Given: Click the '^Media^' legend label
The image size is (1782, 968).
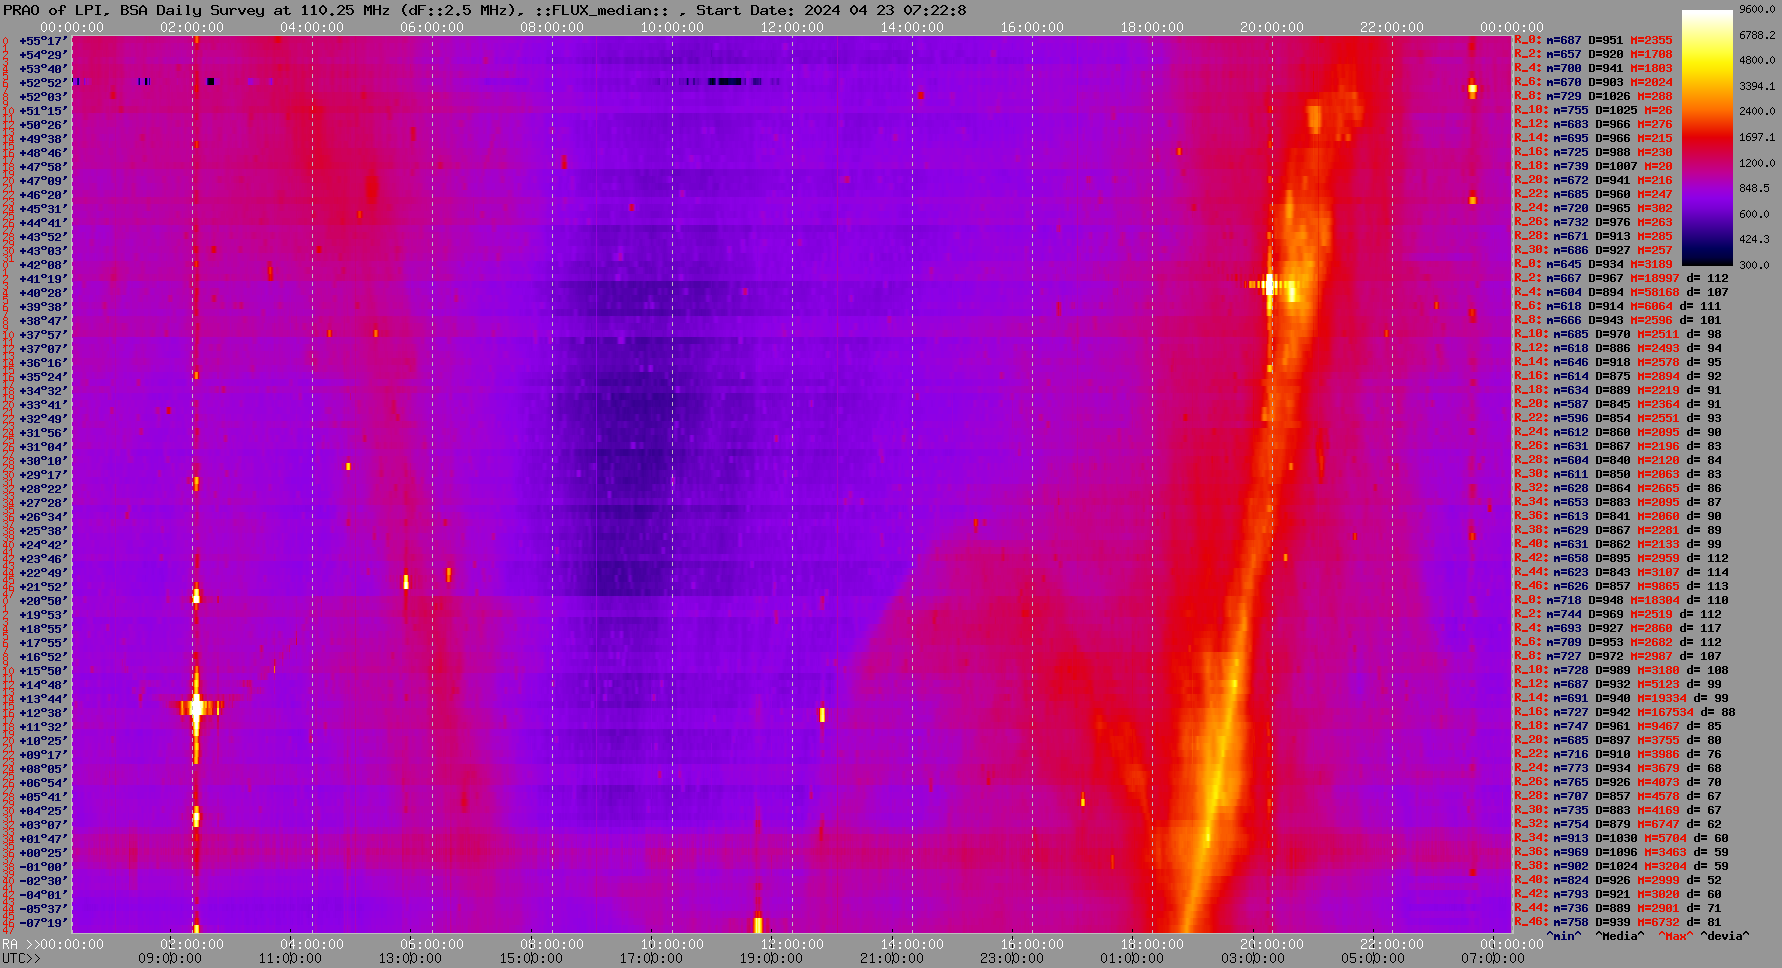Looking at the screenshot, I should [x=1620, y=937].
